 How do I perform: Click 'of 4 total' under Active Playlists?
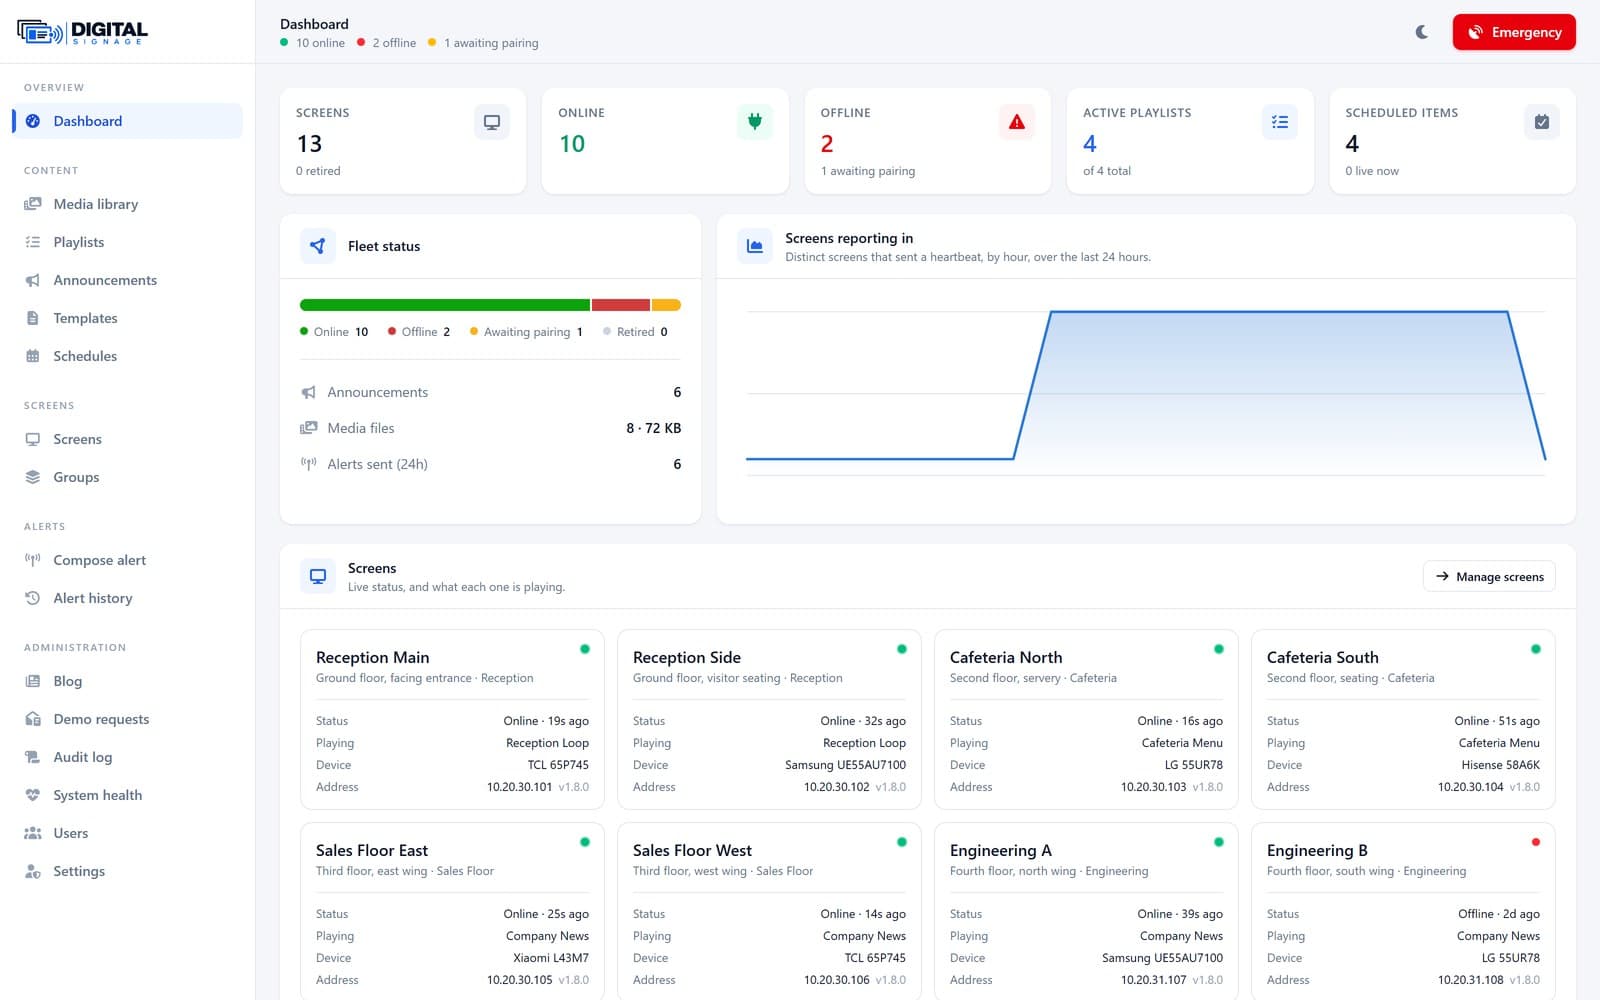[x=1107, y=171]
